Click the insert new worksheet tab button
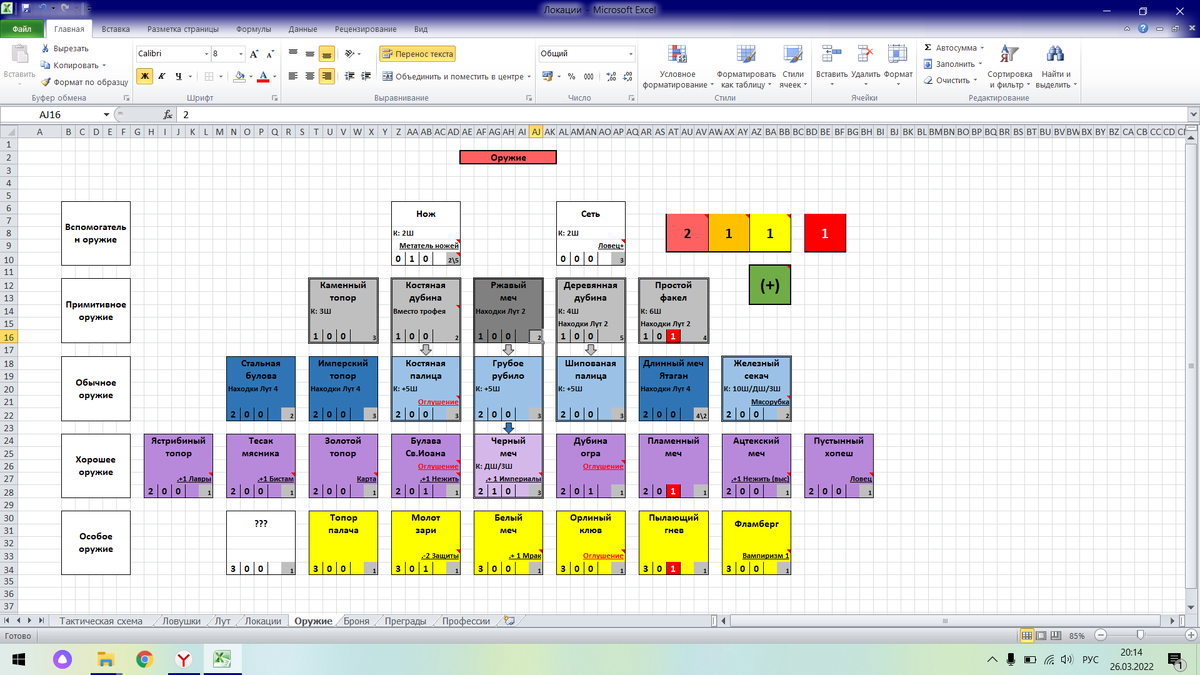 pyautogui.click(x=509, y=621)
